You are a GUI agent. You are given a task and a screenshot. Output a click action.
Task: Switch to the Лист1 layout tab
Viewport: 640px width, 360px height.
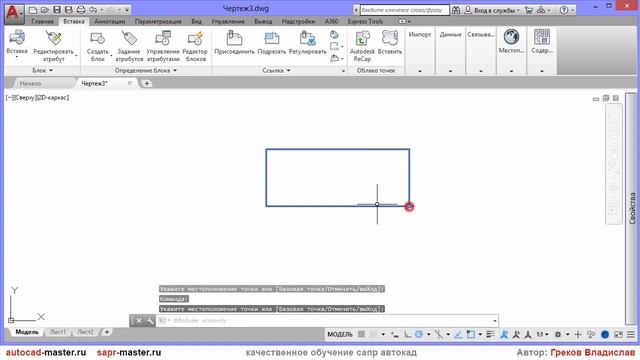pos(58,332)
